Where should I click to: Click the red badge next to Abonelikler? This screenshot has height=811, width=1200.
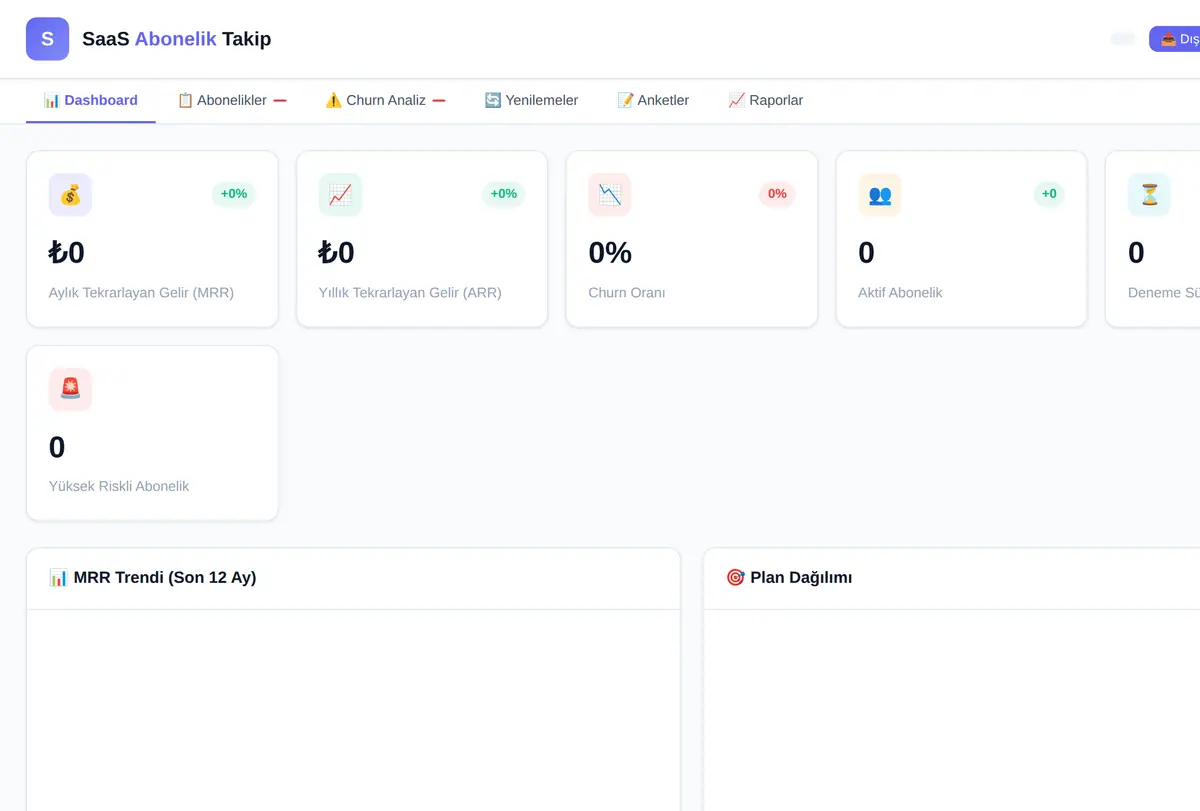pos(280,100)
